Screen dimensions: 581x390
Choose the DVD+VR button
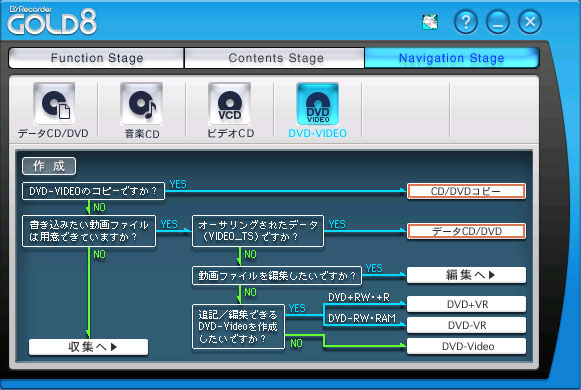[x=466, y=304]
